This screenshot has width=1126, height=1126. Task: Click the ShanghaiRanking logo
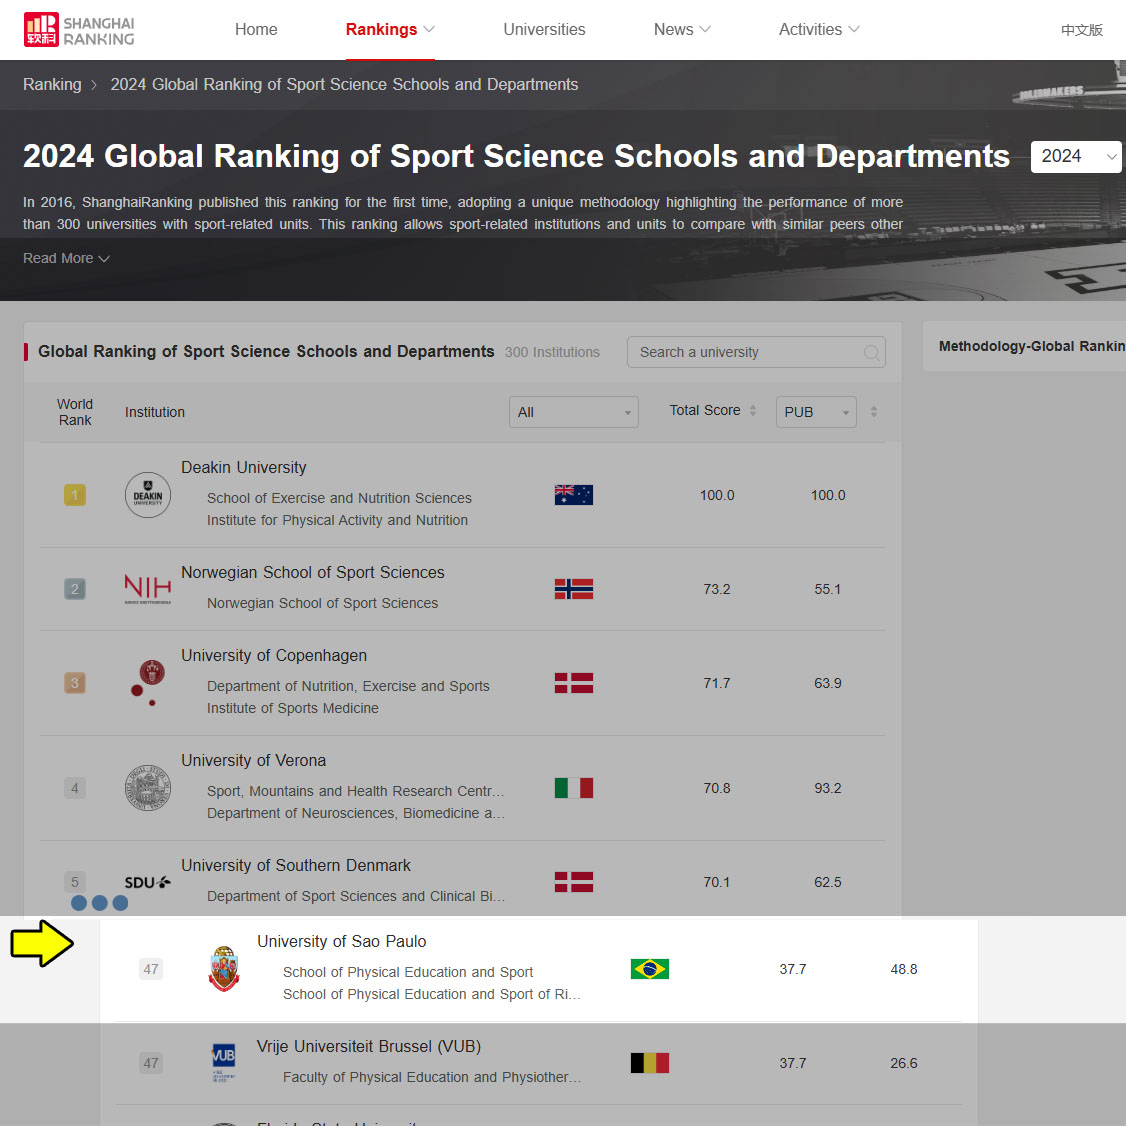[79, 29]
